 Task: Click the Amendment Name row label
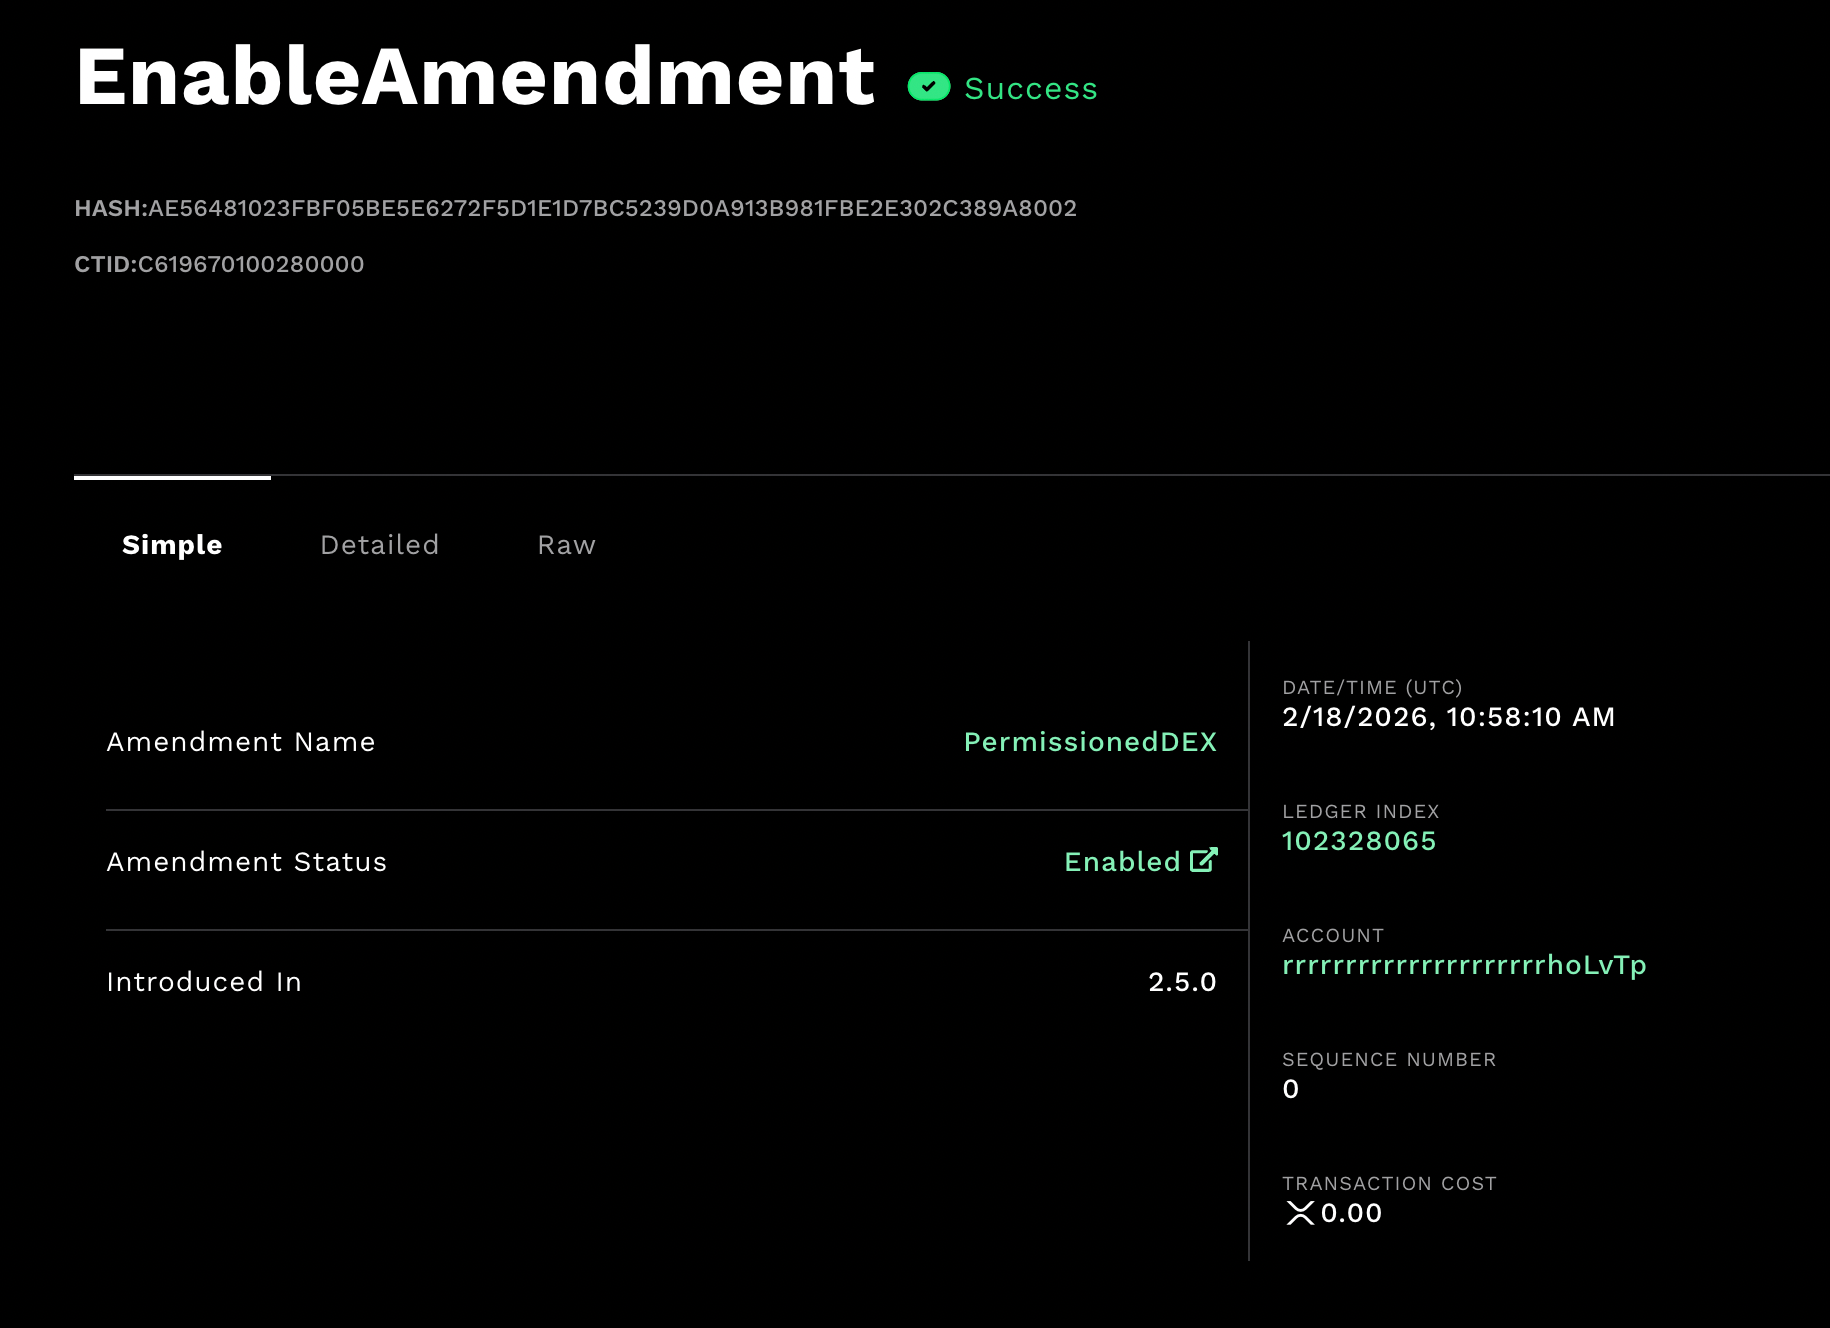click(x=241, y=742)
